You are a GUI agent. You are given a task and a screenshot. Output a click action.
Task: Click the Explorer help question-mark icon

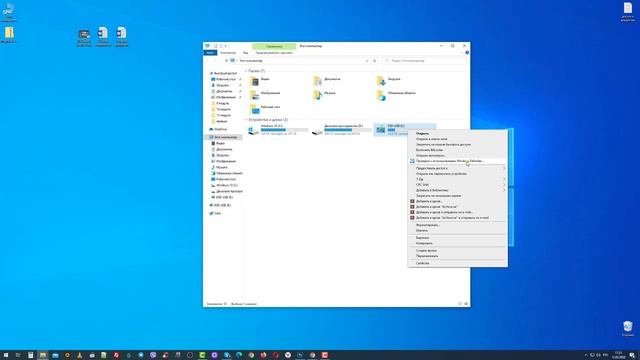(x=467, y=53)
